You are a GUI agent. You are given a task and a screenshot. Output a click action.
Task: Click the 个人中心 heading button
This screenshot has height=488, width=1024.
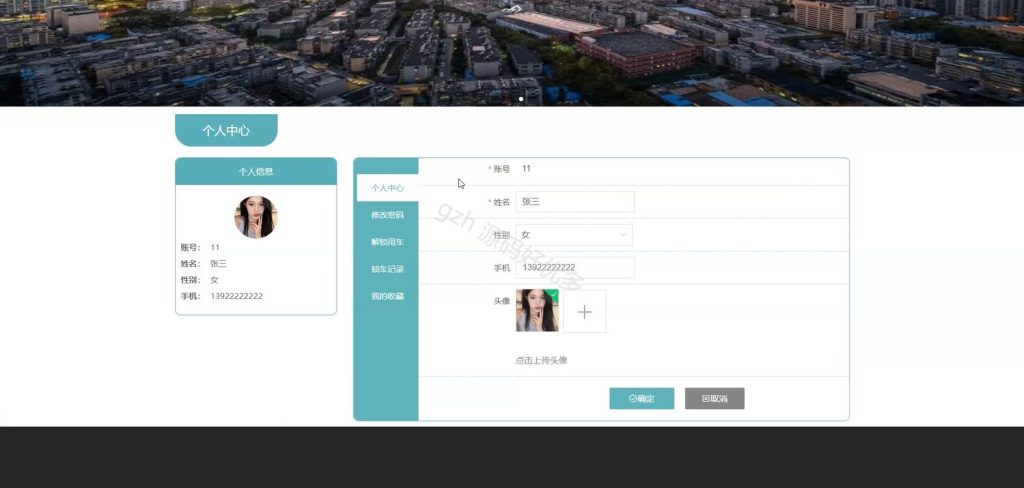click(x=226, y=130)
